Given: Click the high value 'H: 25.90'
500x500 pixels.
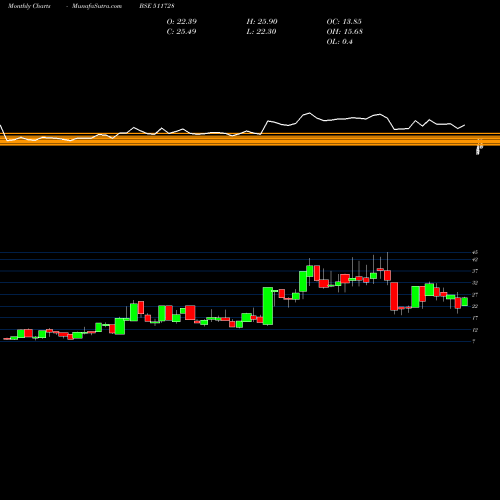Looking at the screenshot, I should click(x=262, y=21).
